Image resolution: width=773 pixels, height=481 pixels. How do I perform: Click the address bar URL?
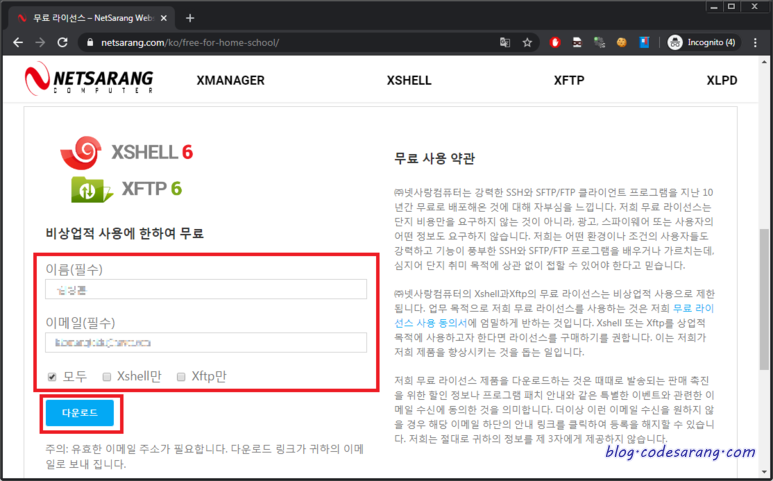click(190, 43)
